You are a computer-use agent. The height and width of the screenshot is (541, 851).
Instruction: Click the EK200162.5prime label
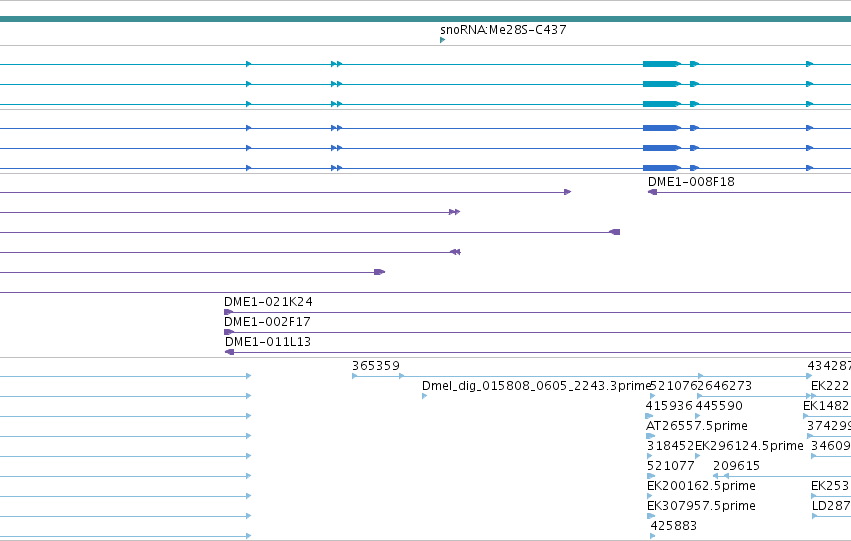(701, 486)
